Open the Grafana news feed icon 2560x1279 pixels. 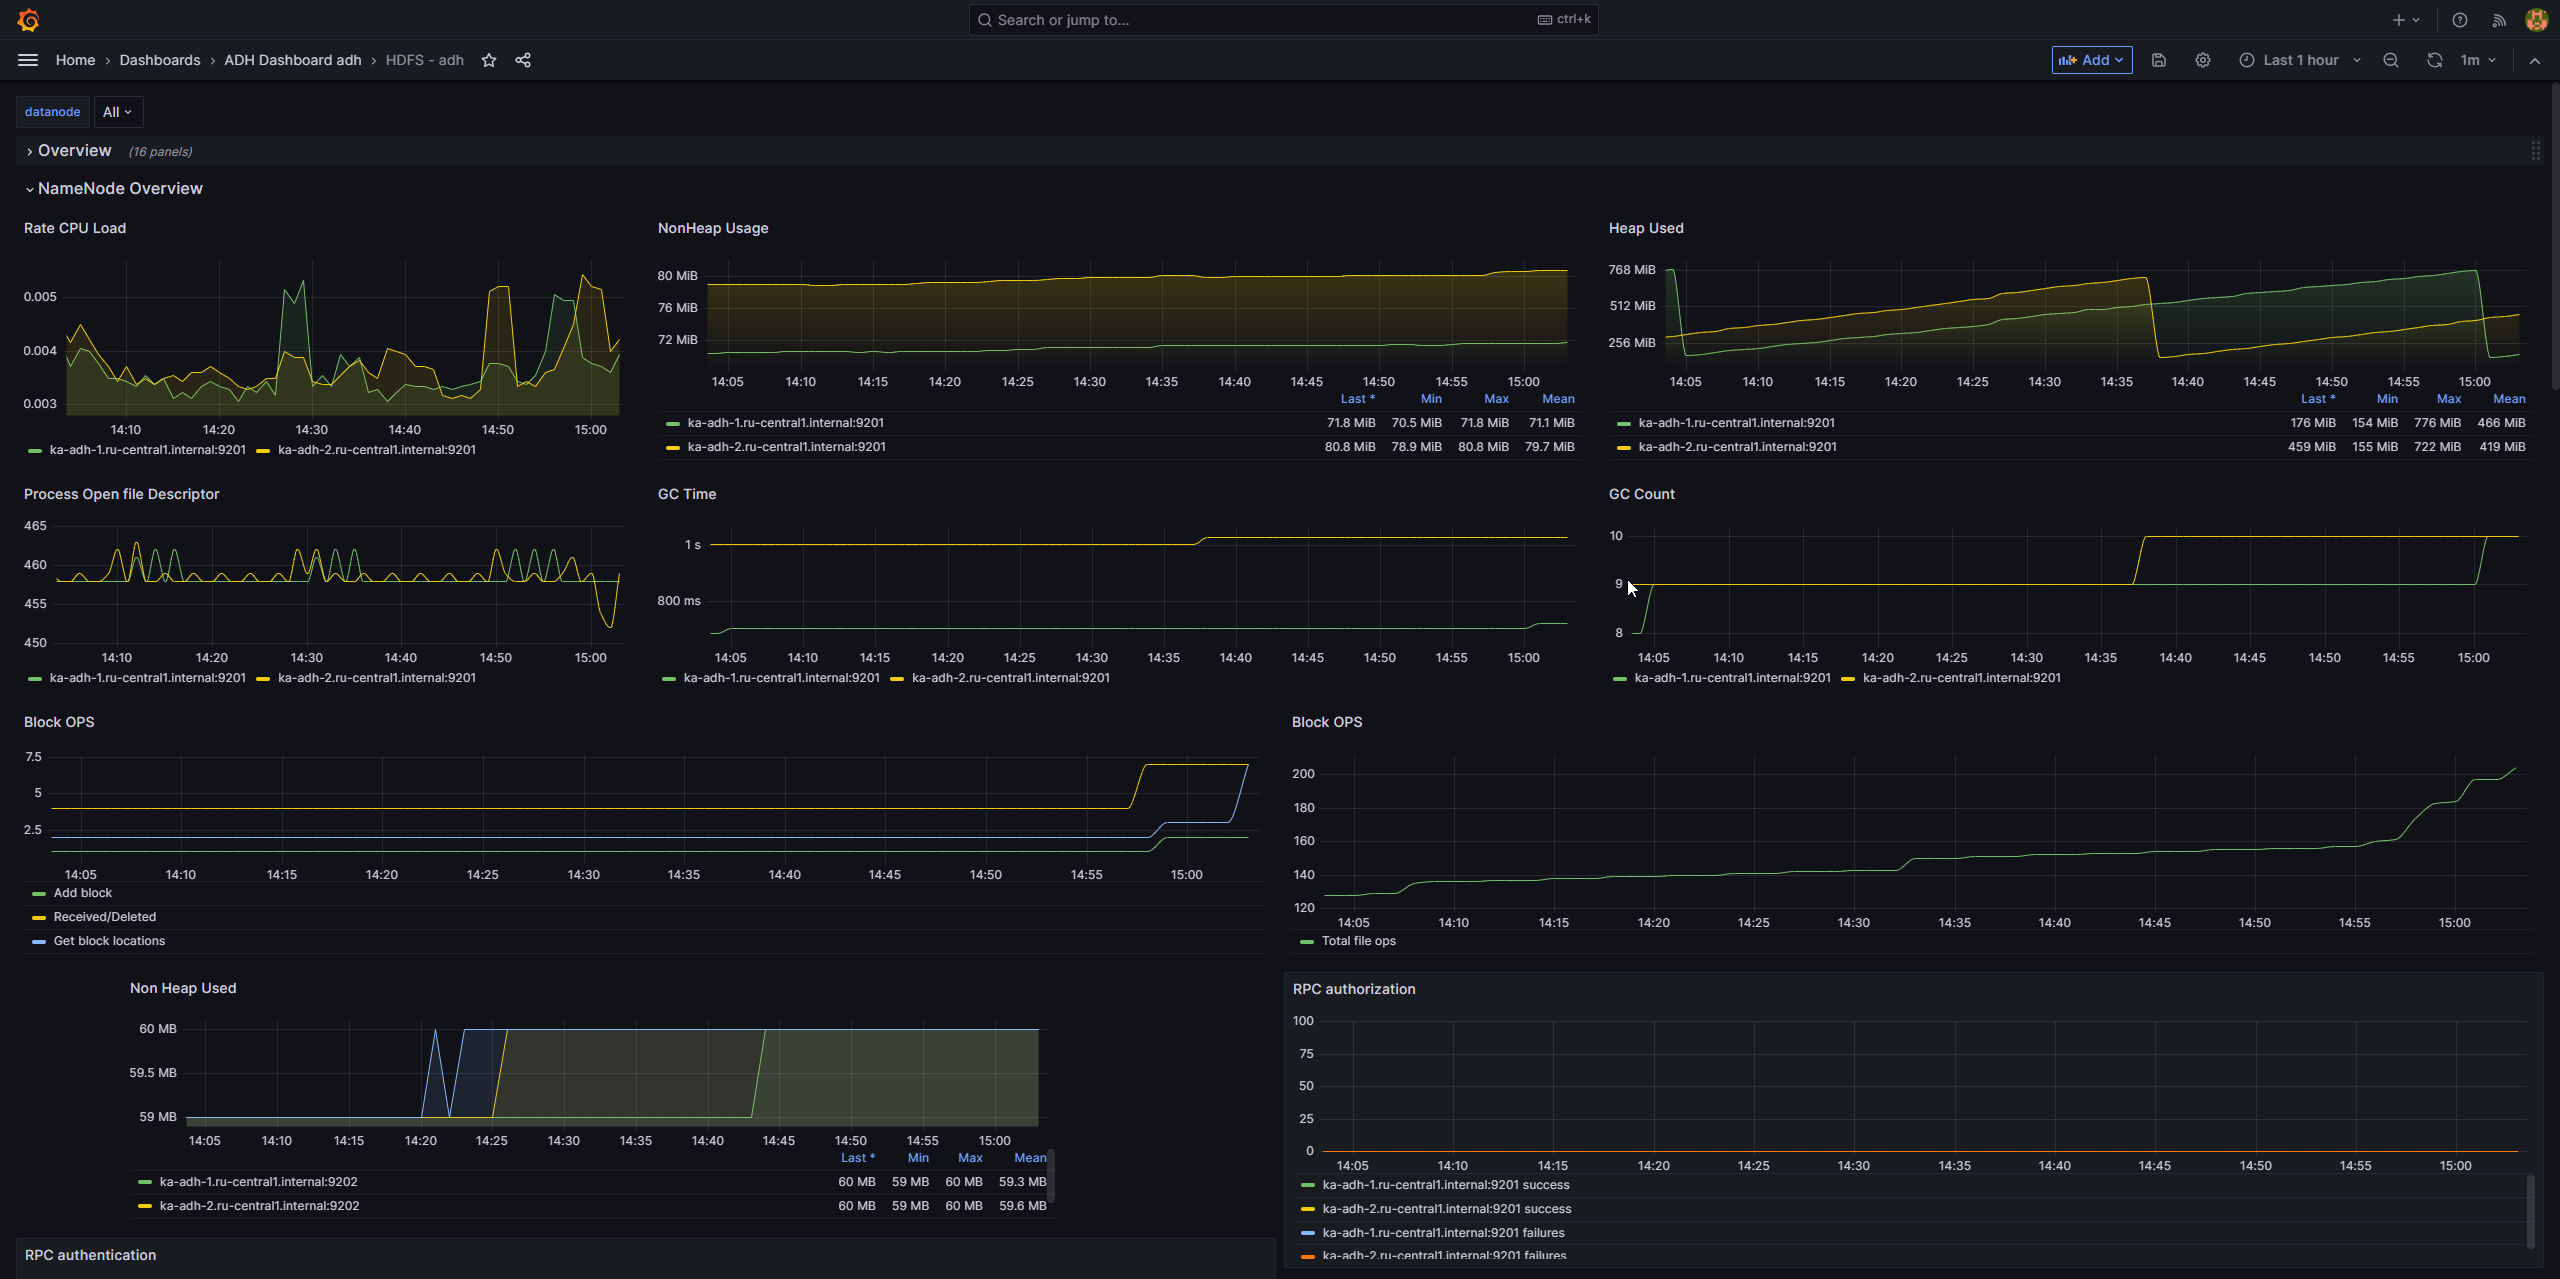click(x=2497, y=19)
